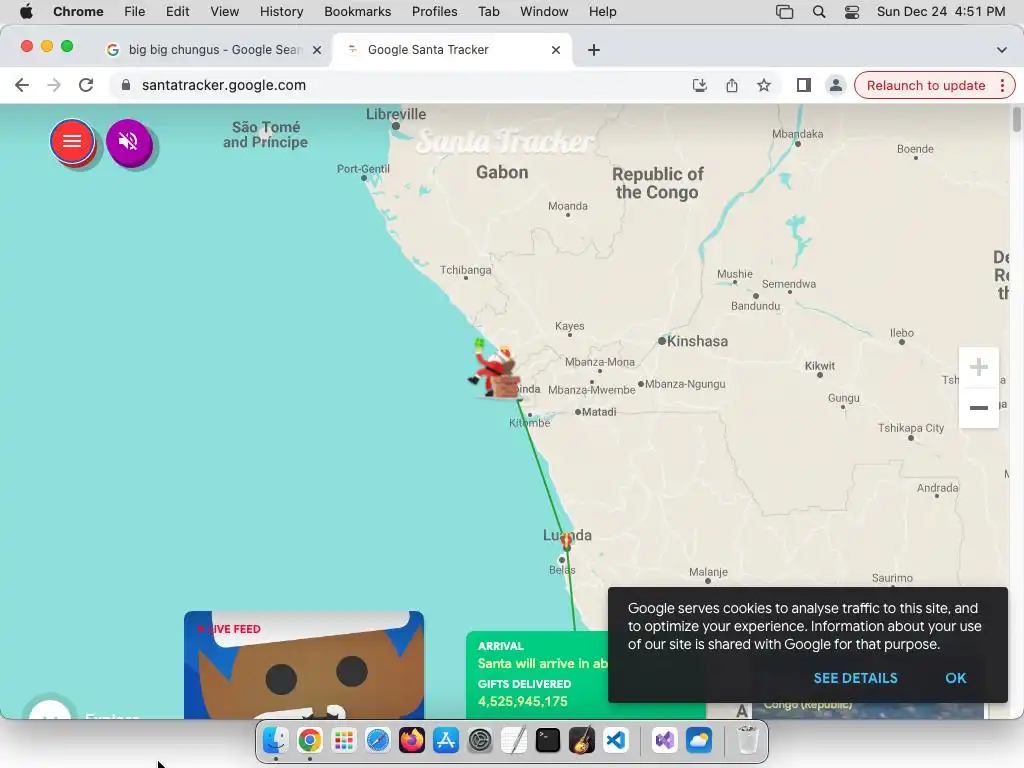Open Visual Studio Code from the dock
Screen dimensions: 1024x768
pos(615,741)
